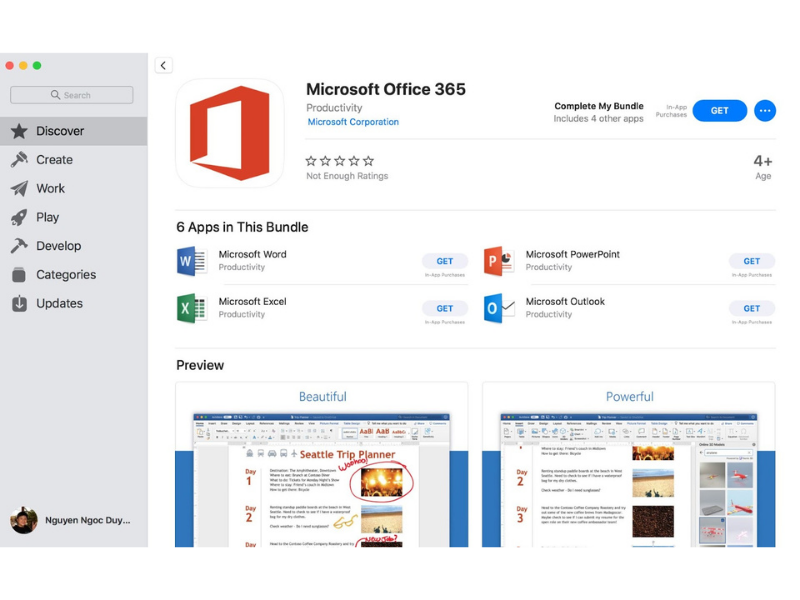This screenshot has width=800, height=600.
Task: Click the Create paintbrush icon
Action: 19,160
